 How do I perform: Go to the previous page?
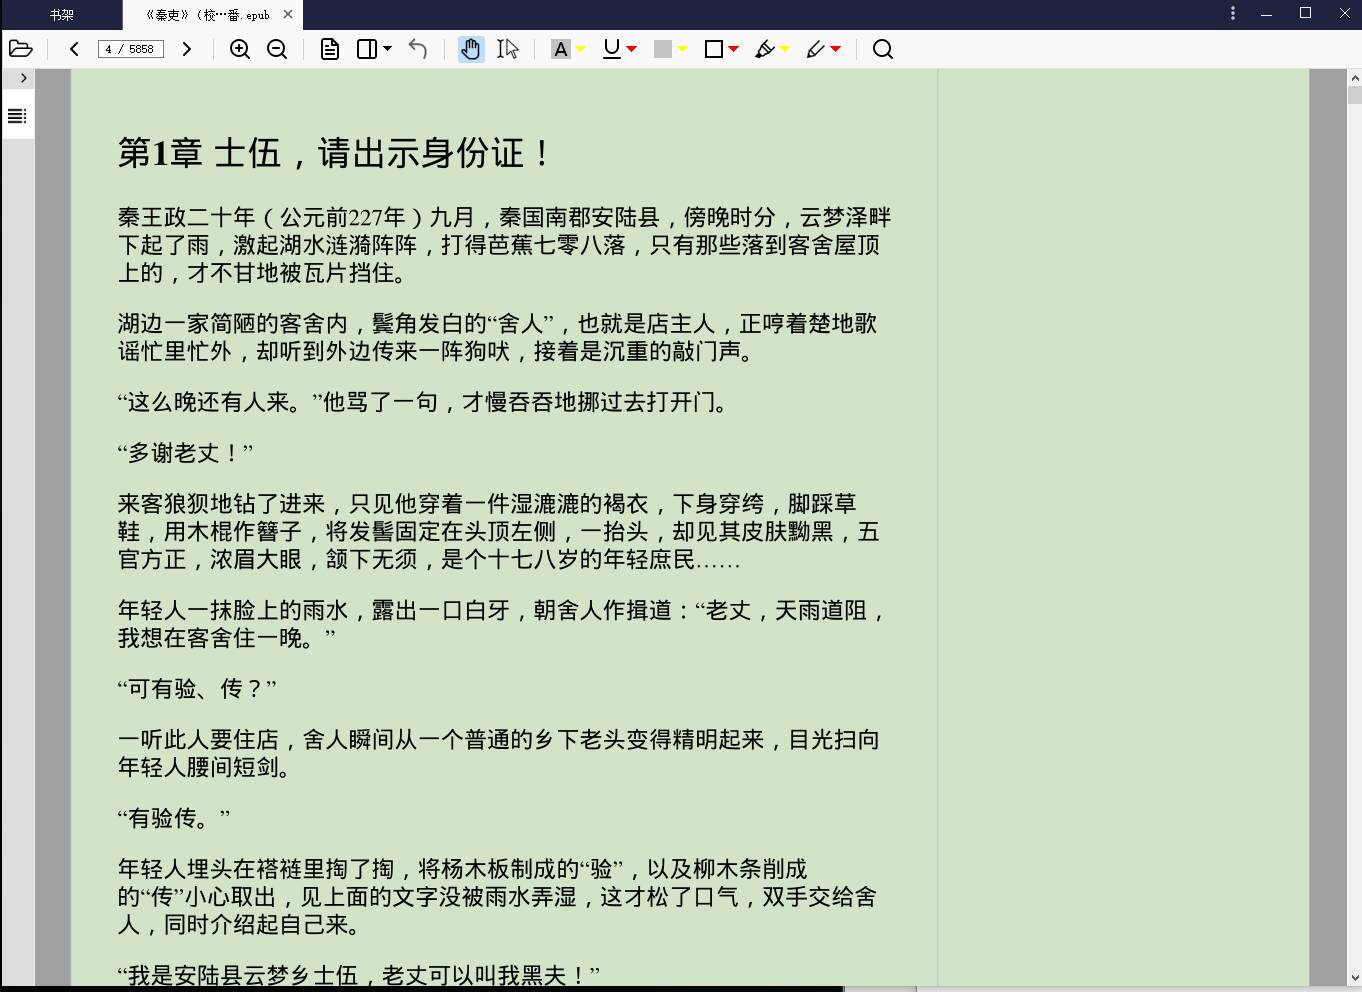74,49
